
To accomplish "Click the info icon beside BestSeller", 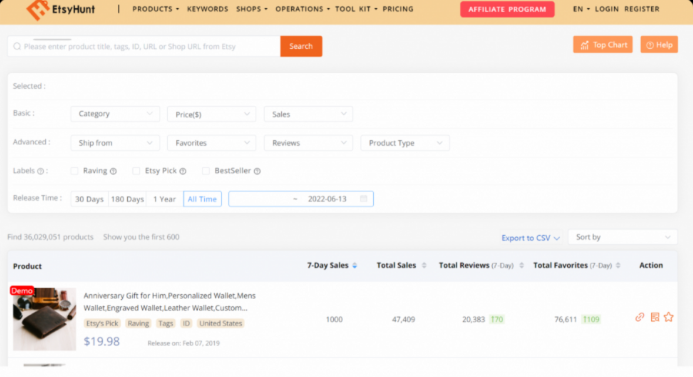I will pos(257,171).
